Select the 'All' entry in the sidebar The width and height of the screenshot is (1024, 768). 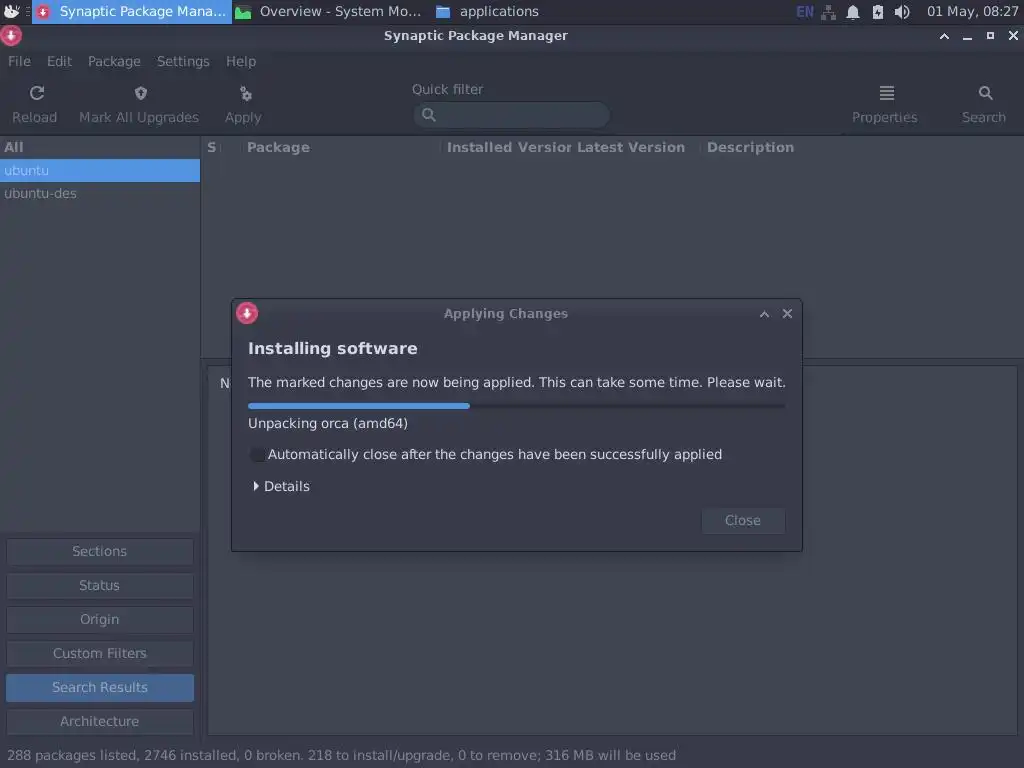coord(100,148)
